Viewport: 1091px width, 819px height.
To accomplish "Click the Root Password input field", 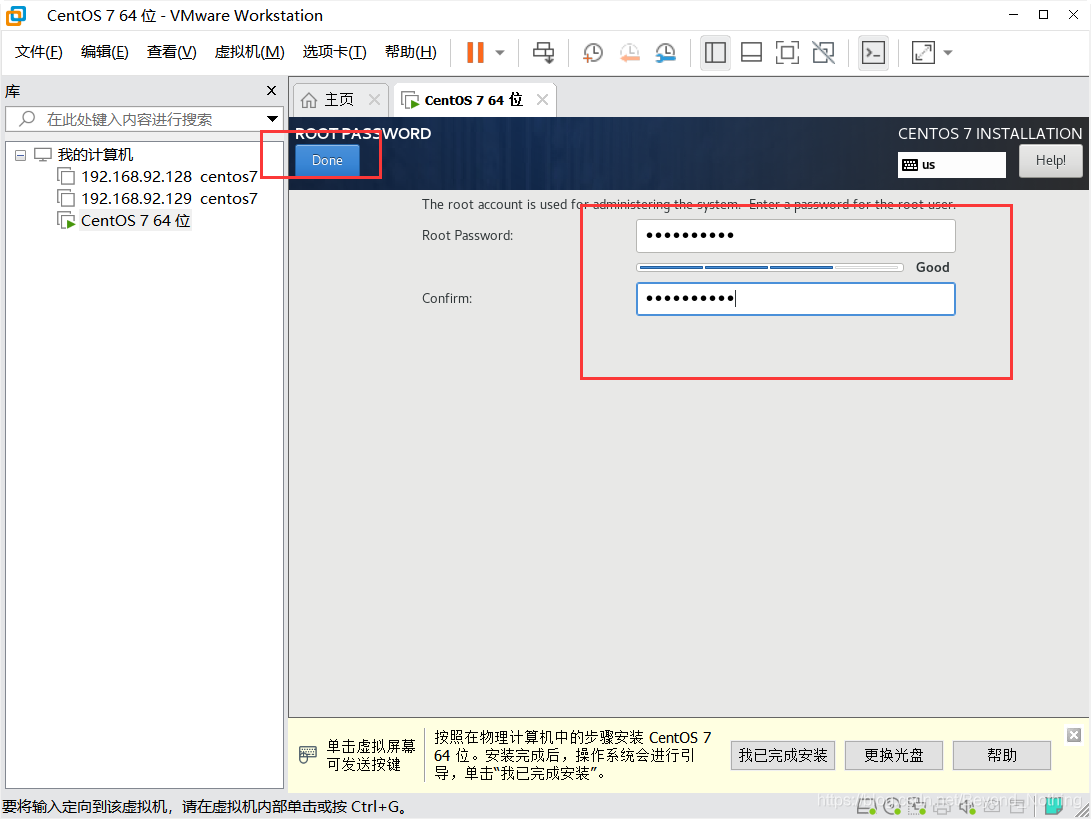I will point(795,236).
